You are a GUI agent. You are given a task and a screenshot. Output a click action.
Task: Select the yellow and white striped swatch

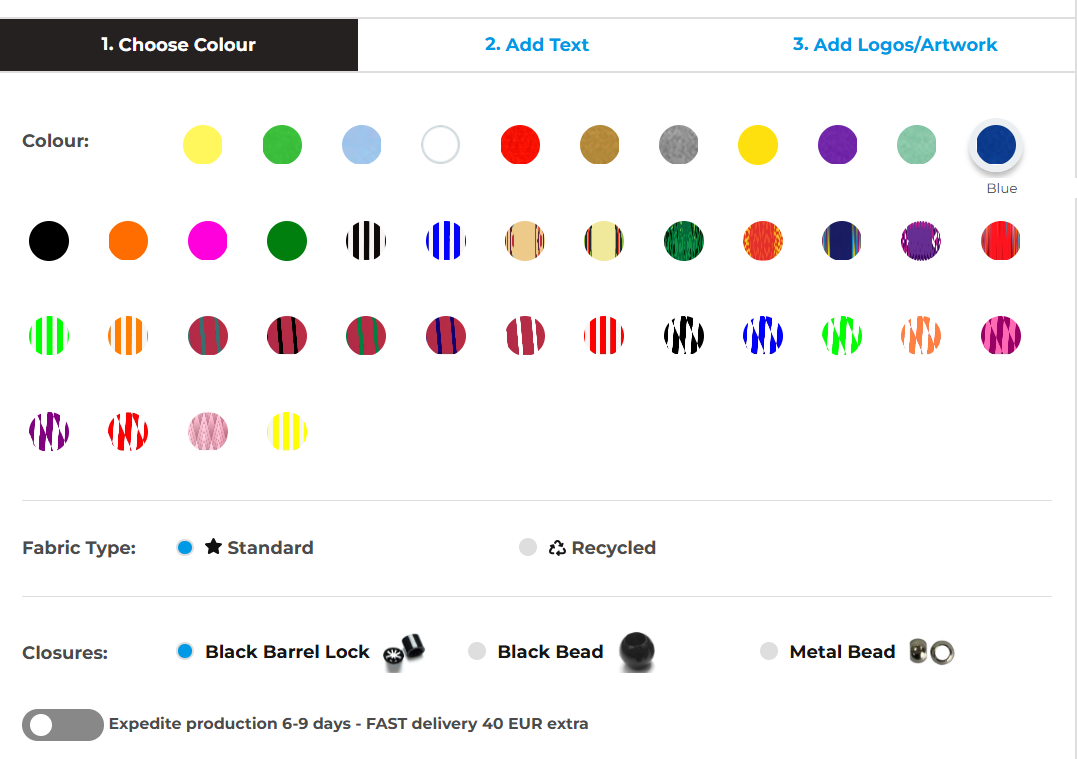pyautogui.click(x=287, y=432)
